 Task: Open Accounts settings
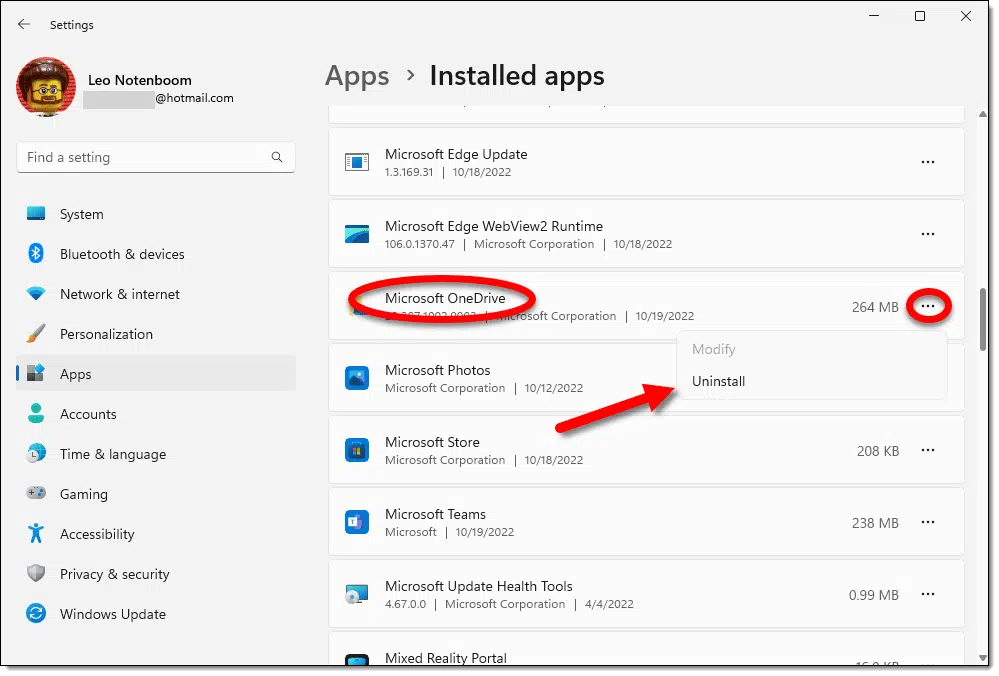pyautogui.click(x=156, y=415)
